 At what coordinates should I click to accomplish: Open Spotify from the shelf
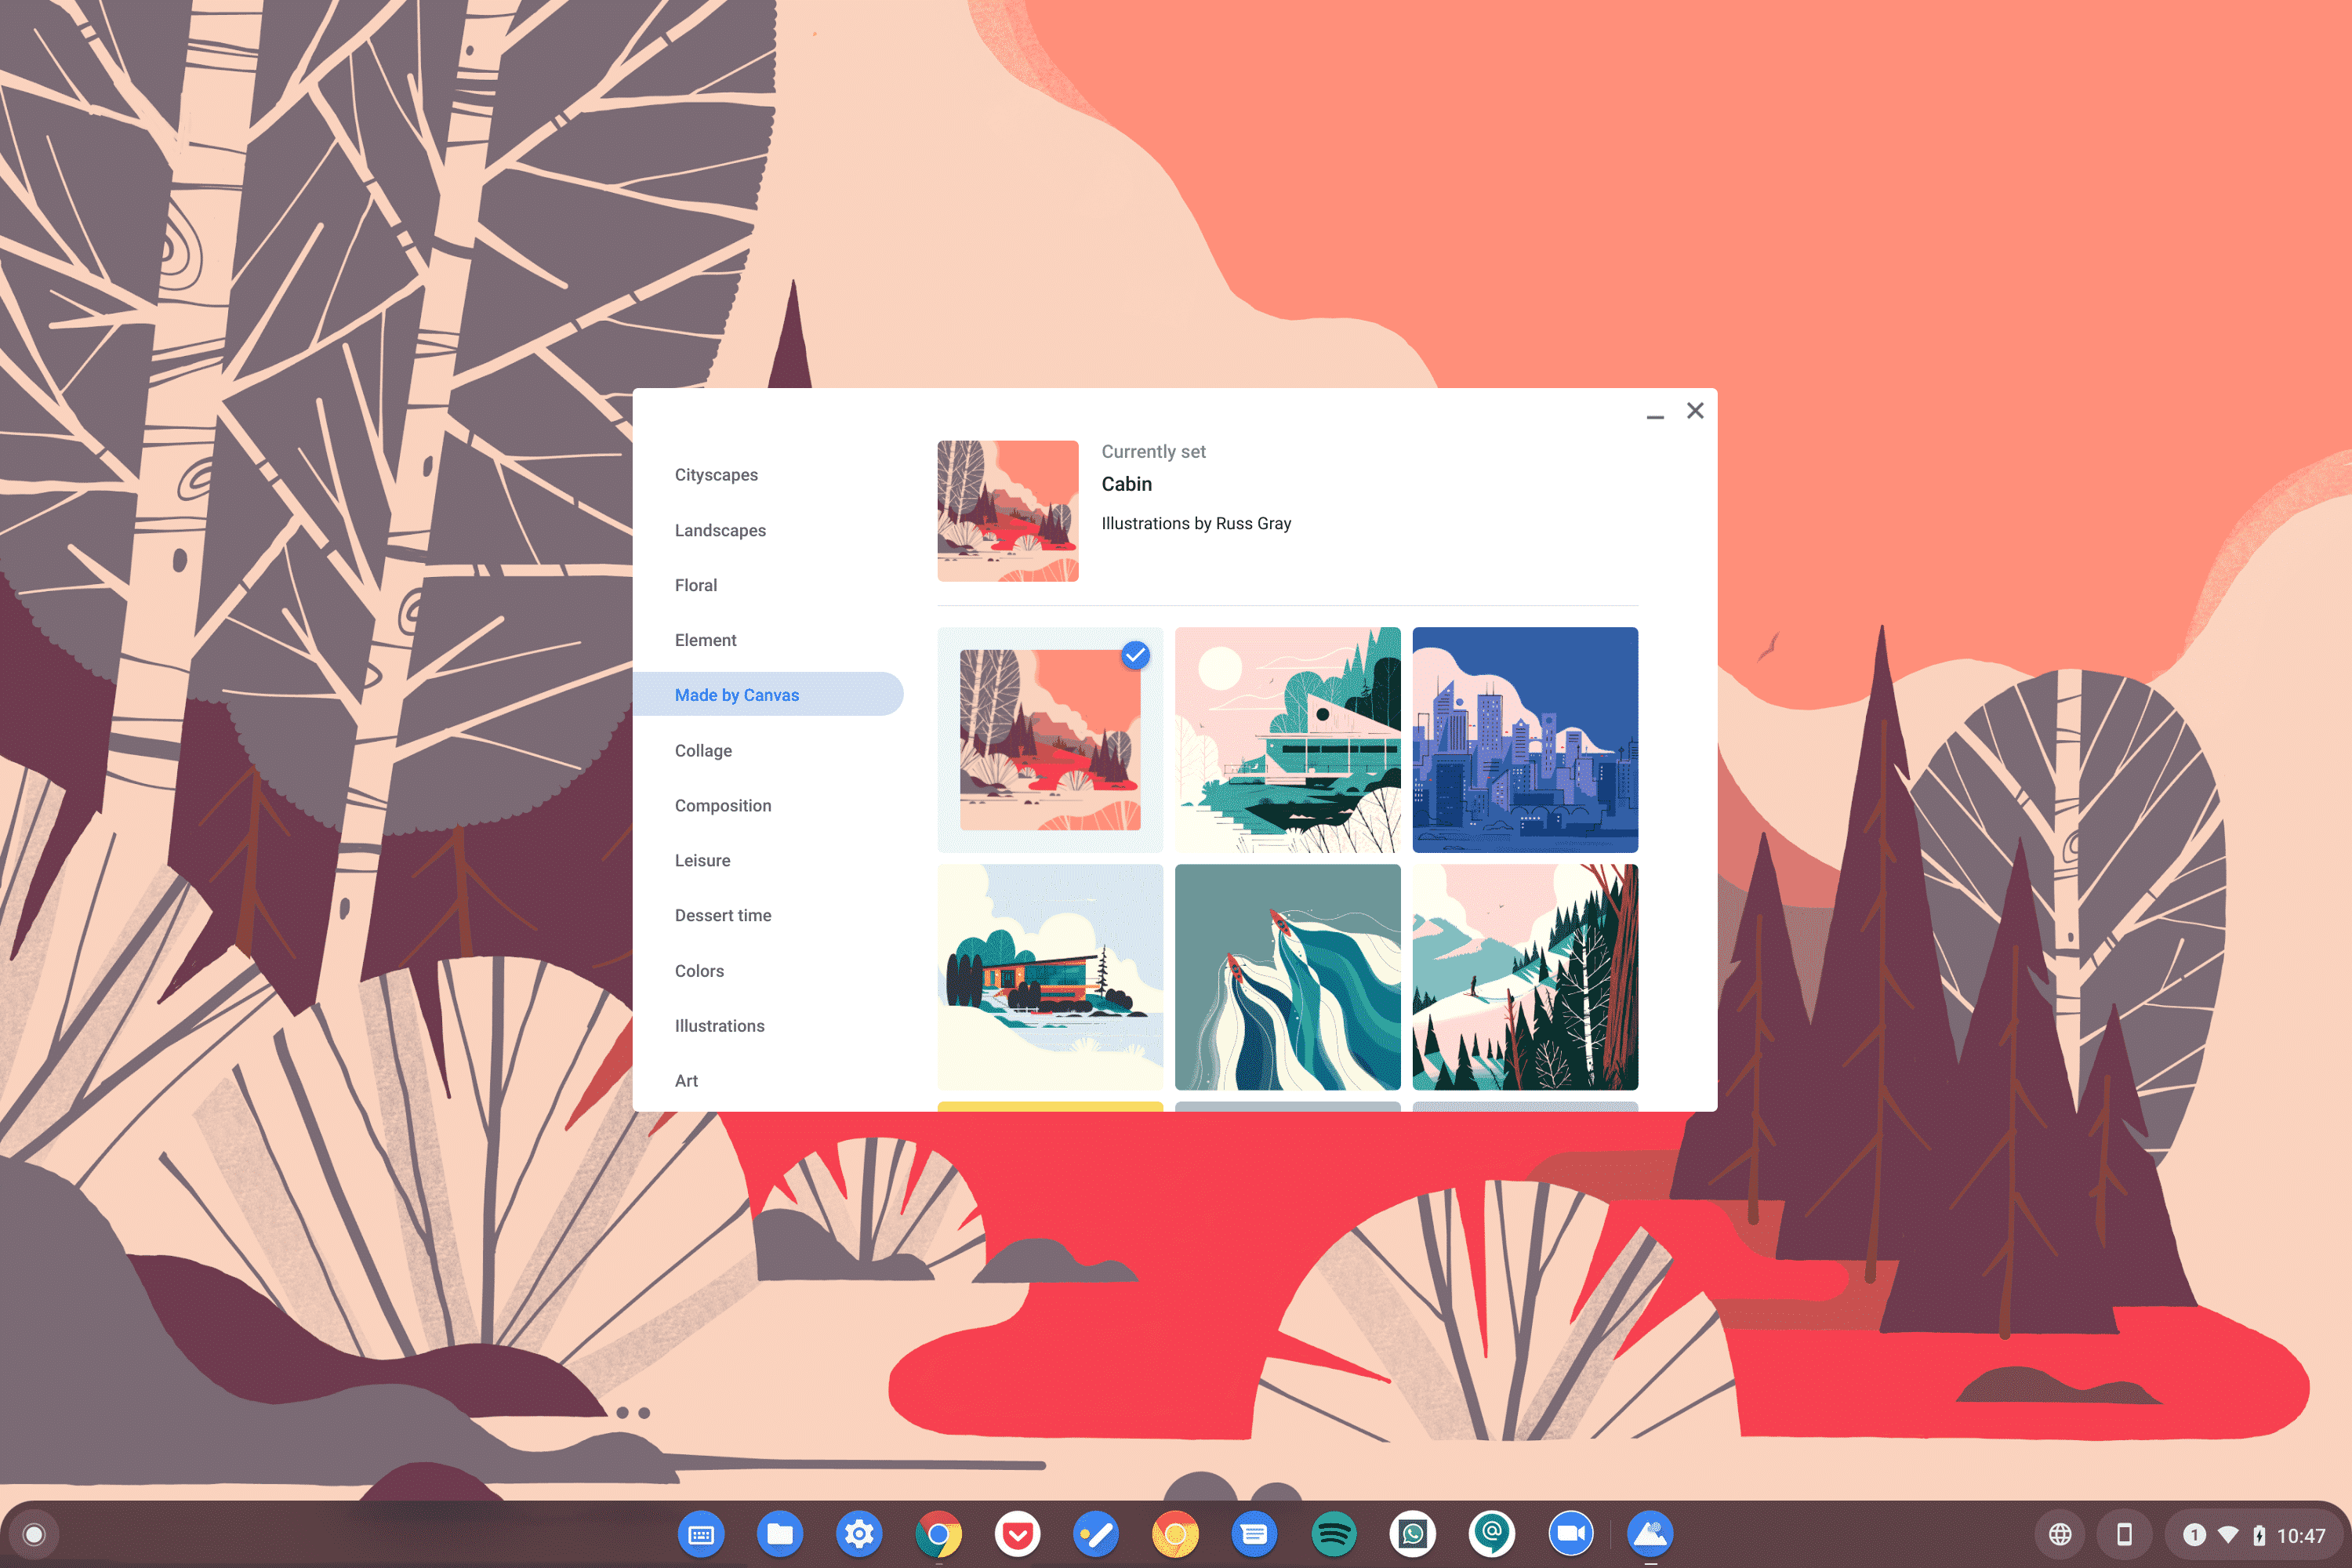[x=1333, y=1533]
